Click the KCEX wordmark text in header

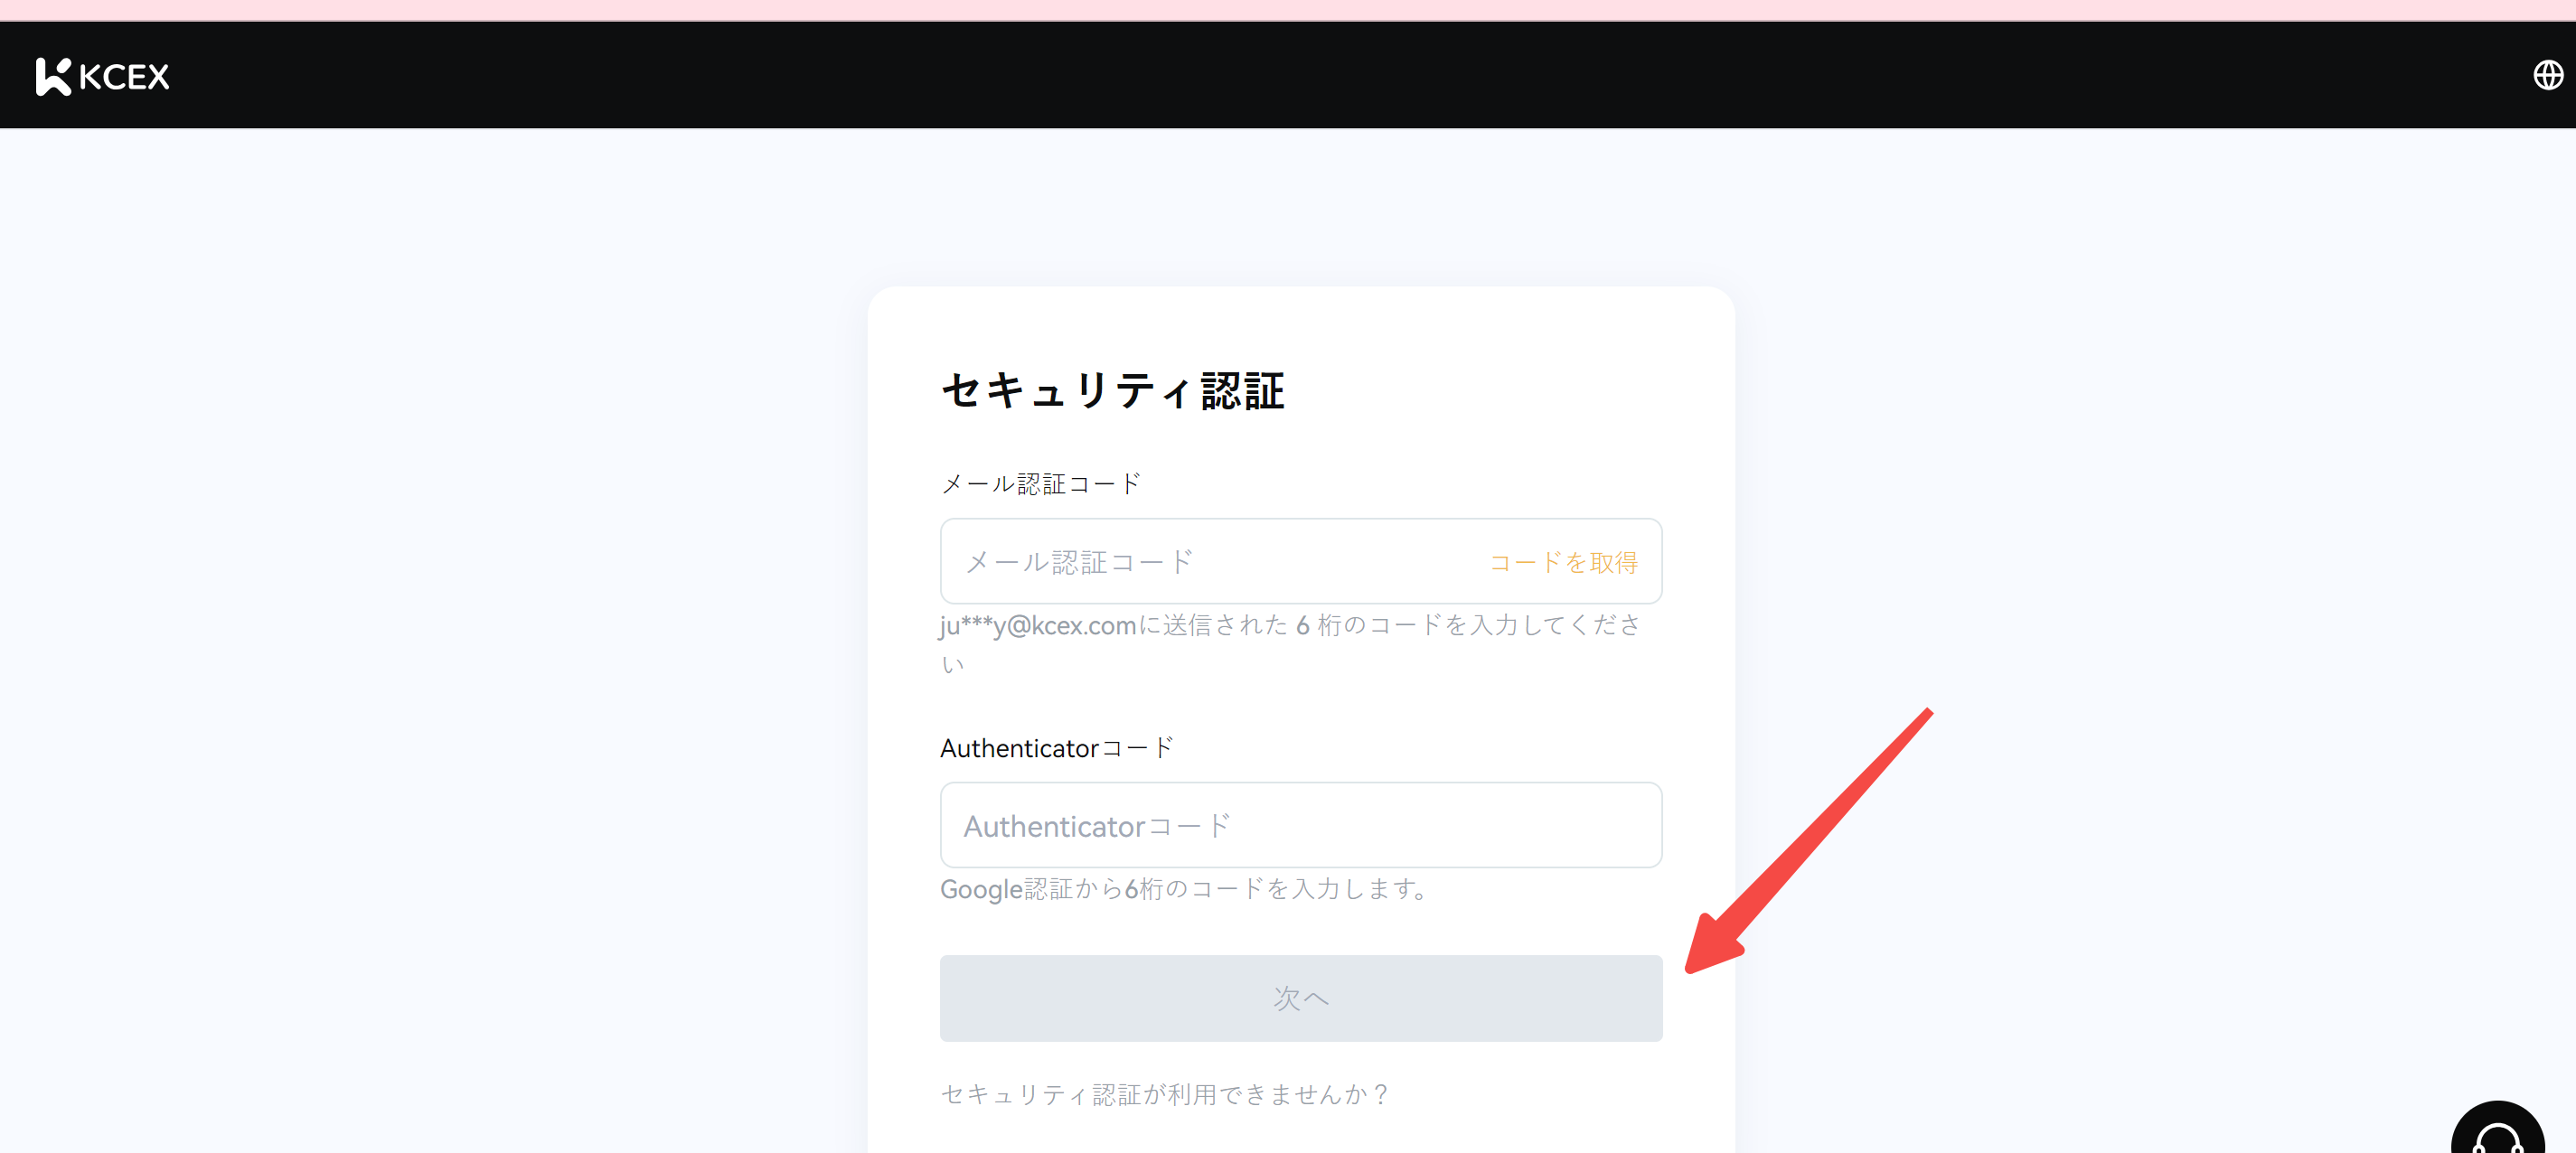coord(125,77)
